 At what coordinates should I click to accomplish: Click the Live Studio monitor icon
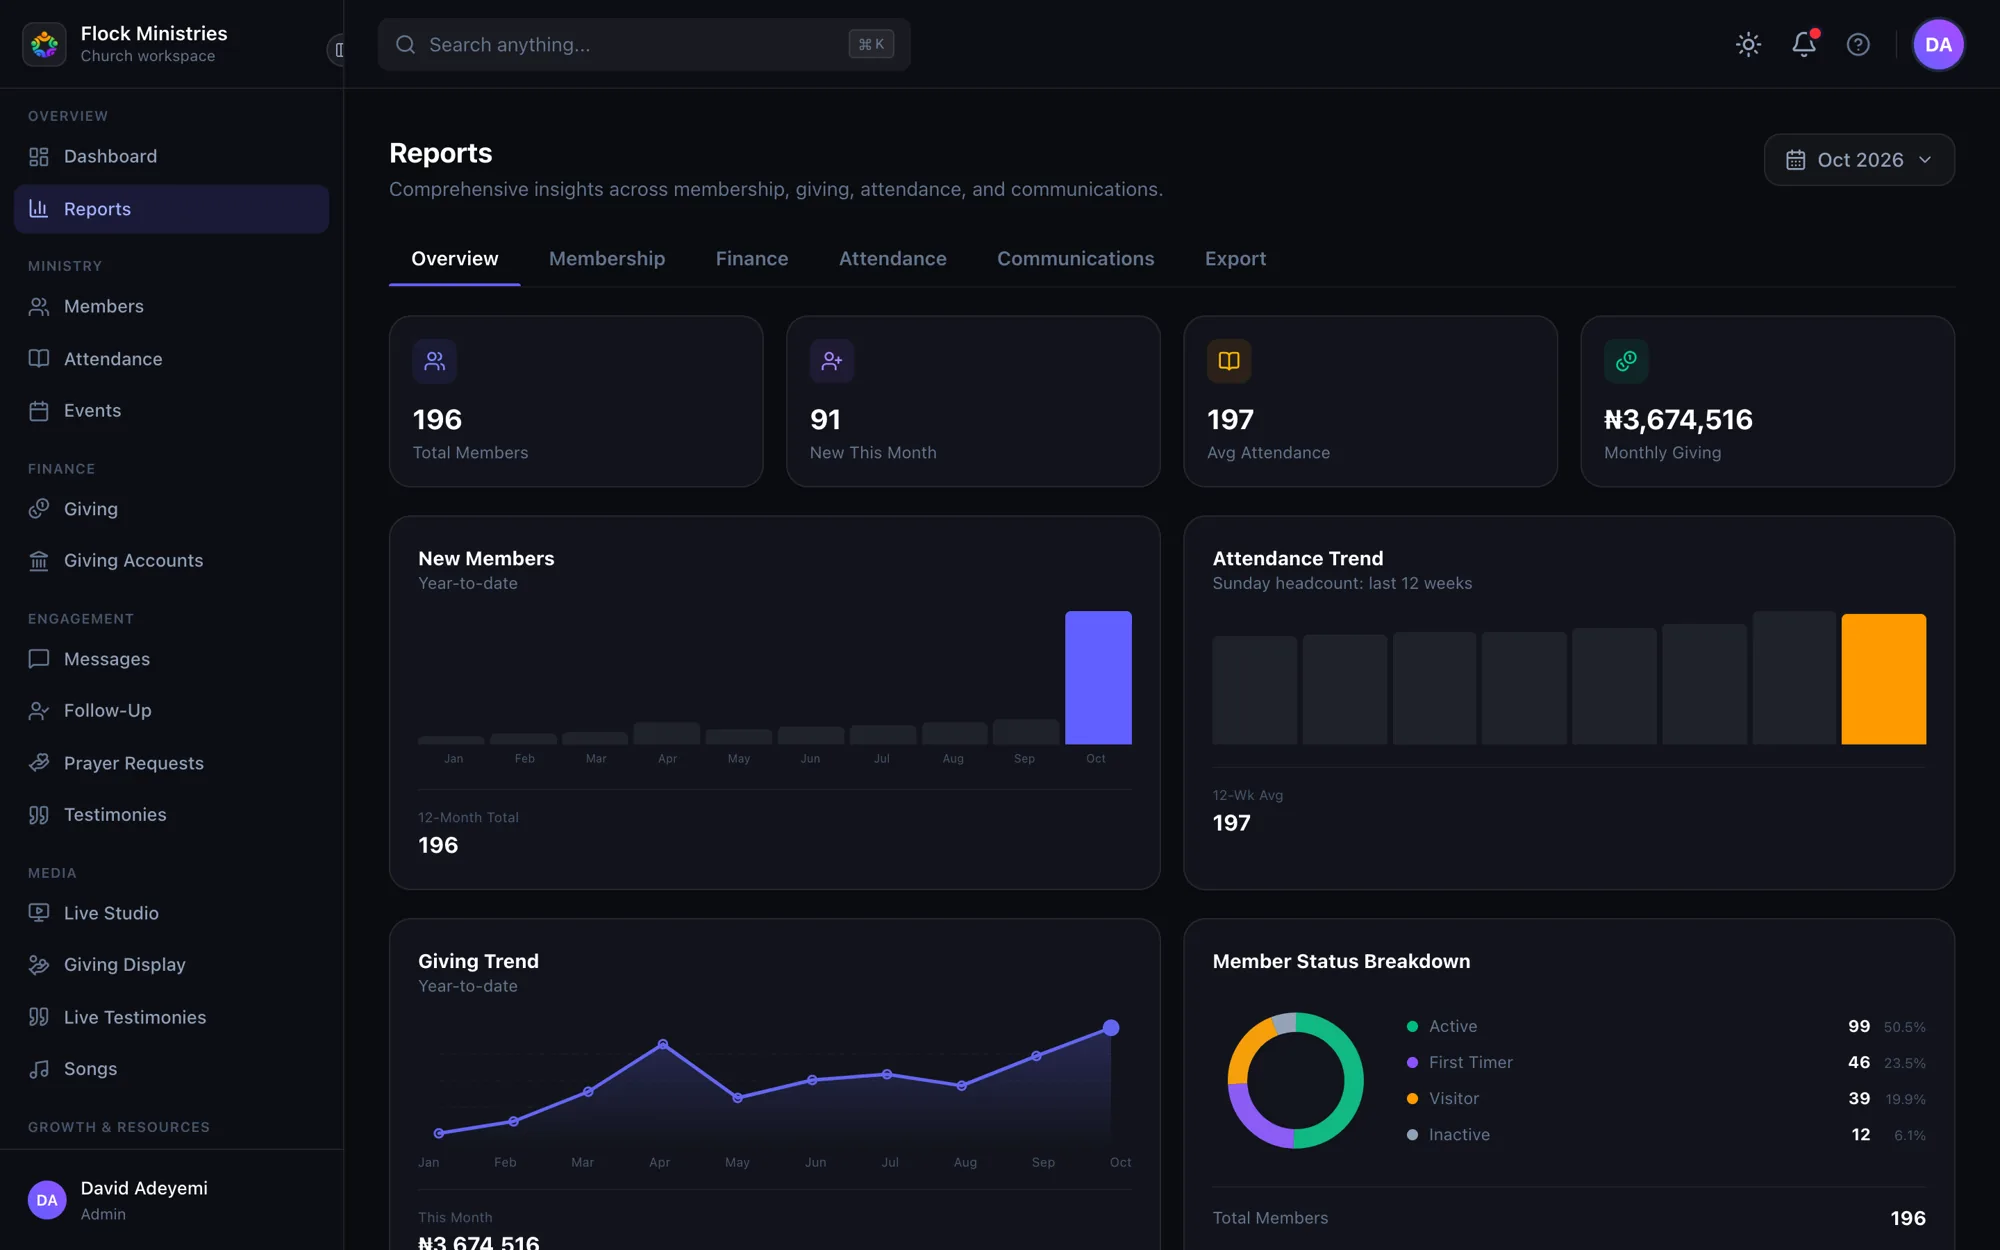point(39,913)
